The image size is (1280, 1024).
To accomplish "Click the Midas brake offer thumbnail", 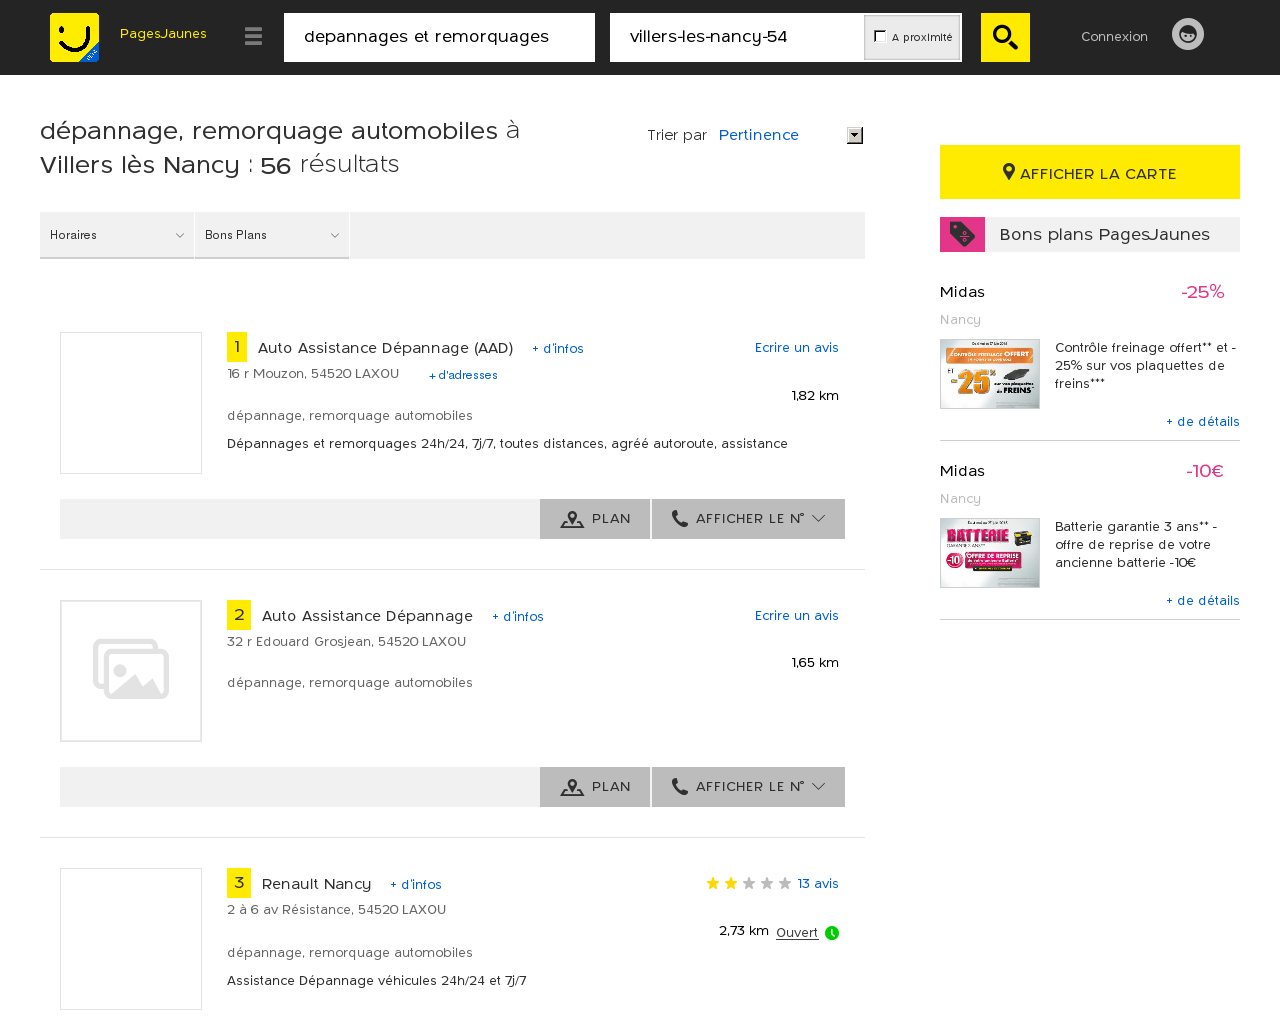I will (x=990, y=374).
